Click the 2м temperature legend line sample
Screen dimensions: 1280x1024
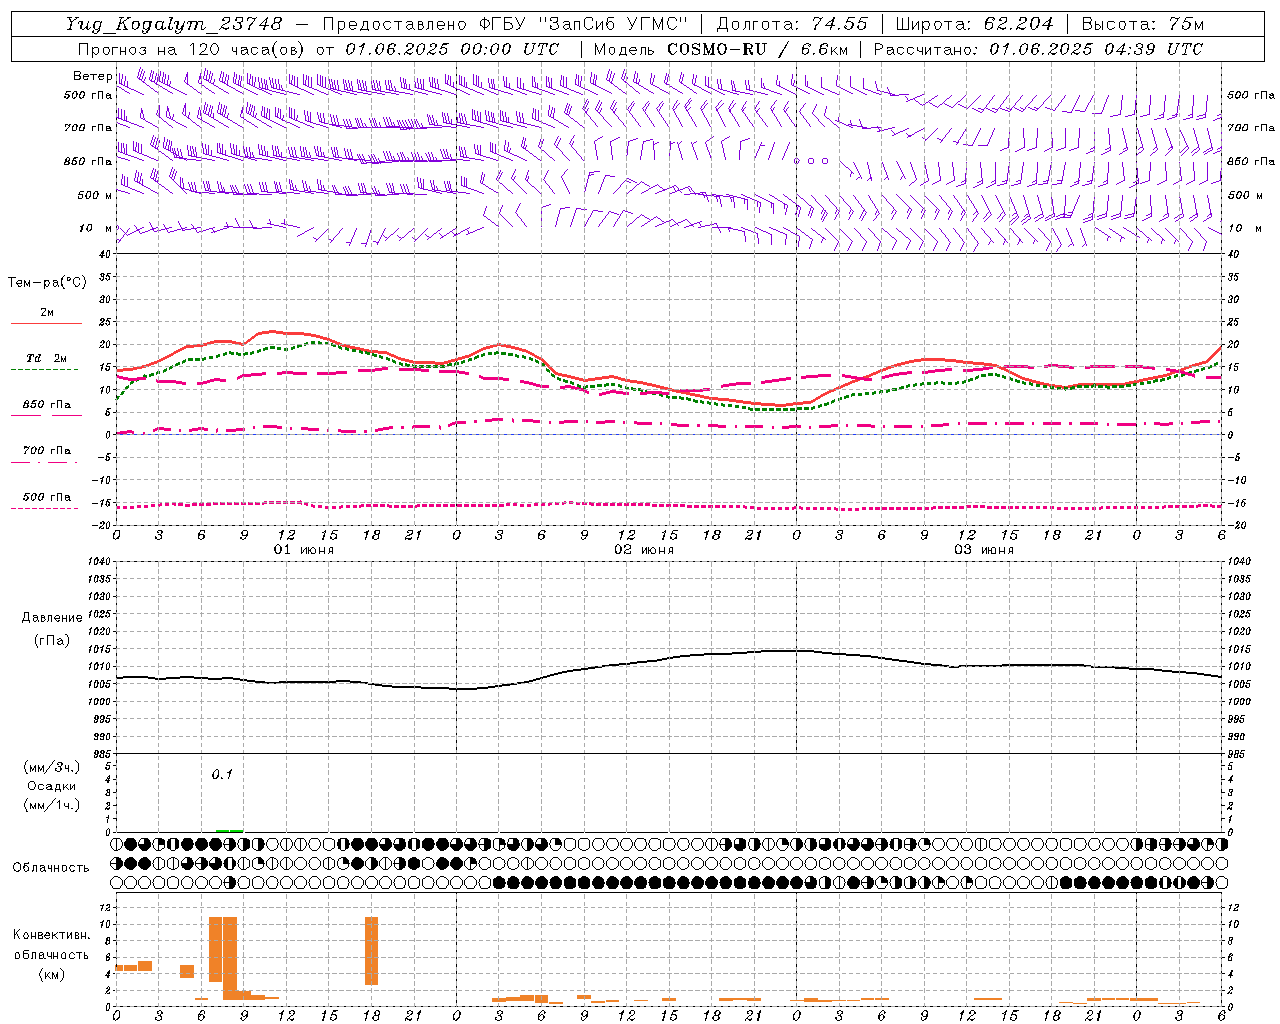(46, 323)
